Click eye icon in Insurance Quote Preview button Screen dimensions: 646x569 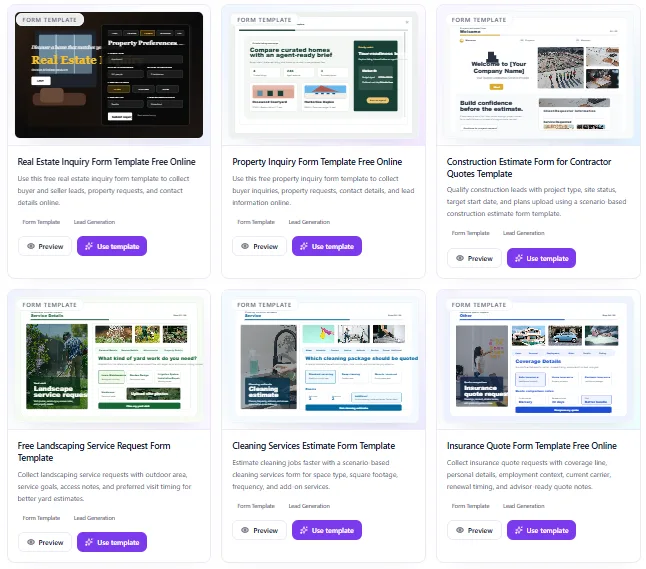460,530
